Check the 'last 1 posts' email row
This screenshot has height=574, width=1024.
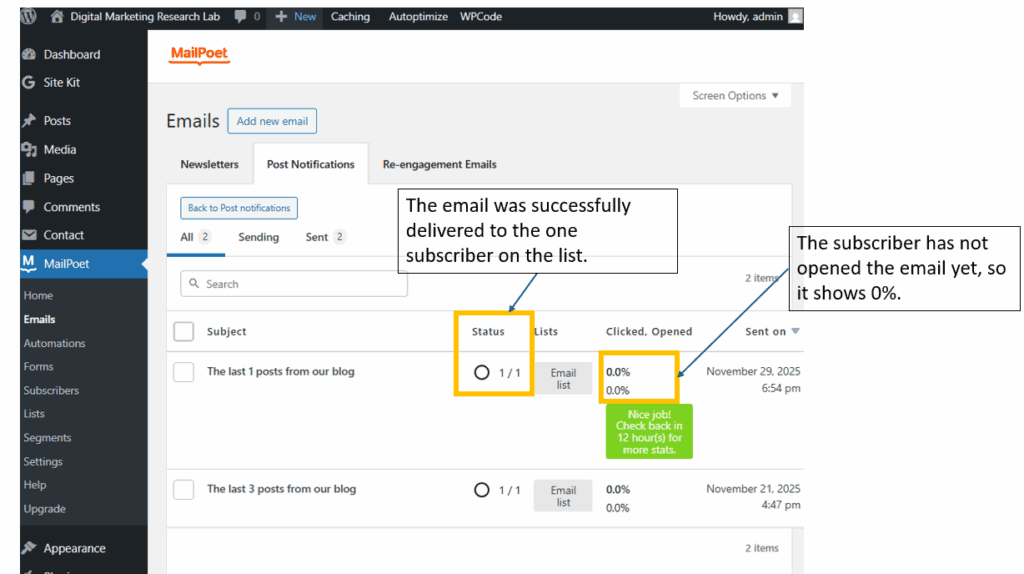click(x=184, y=372)
